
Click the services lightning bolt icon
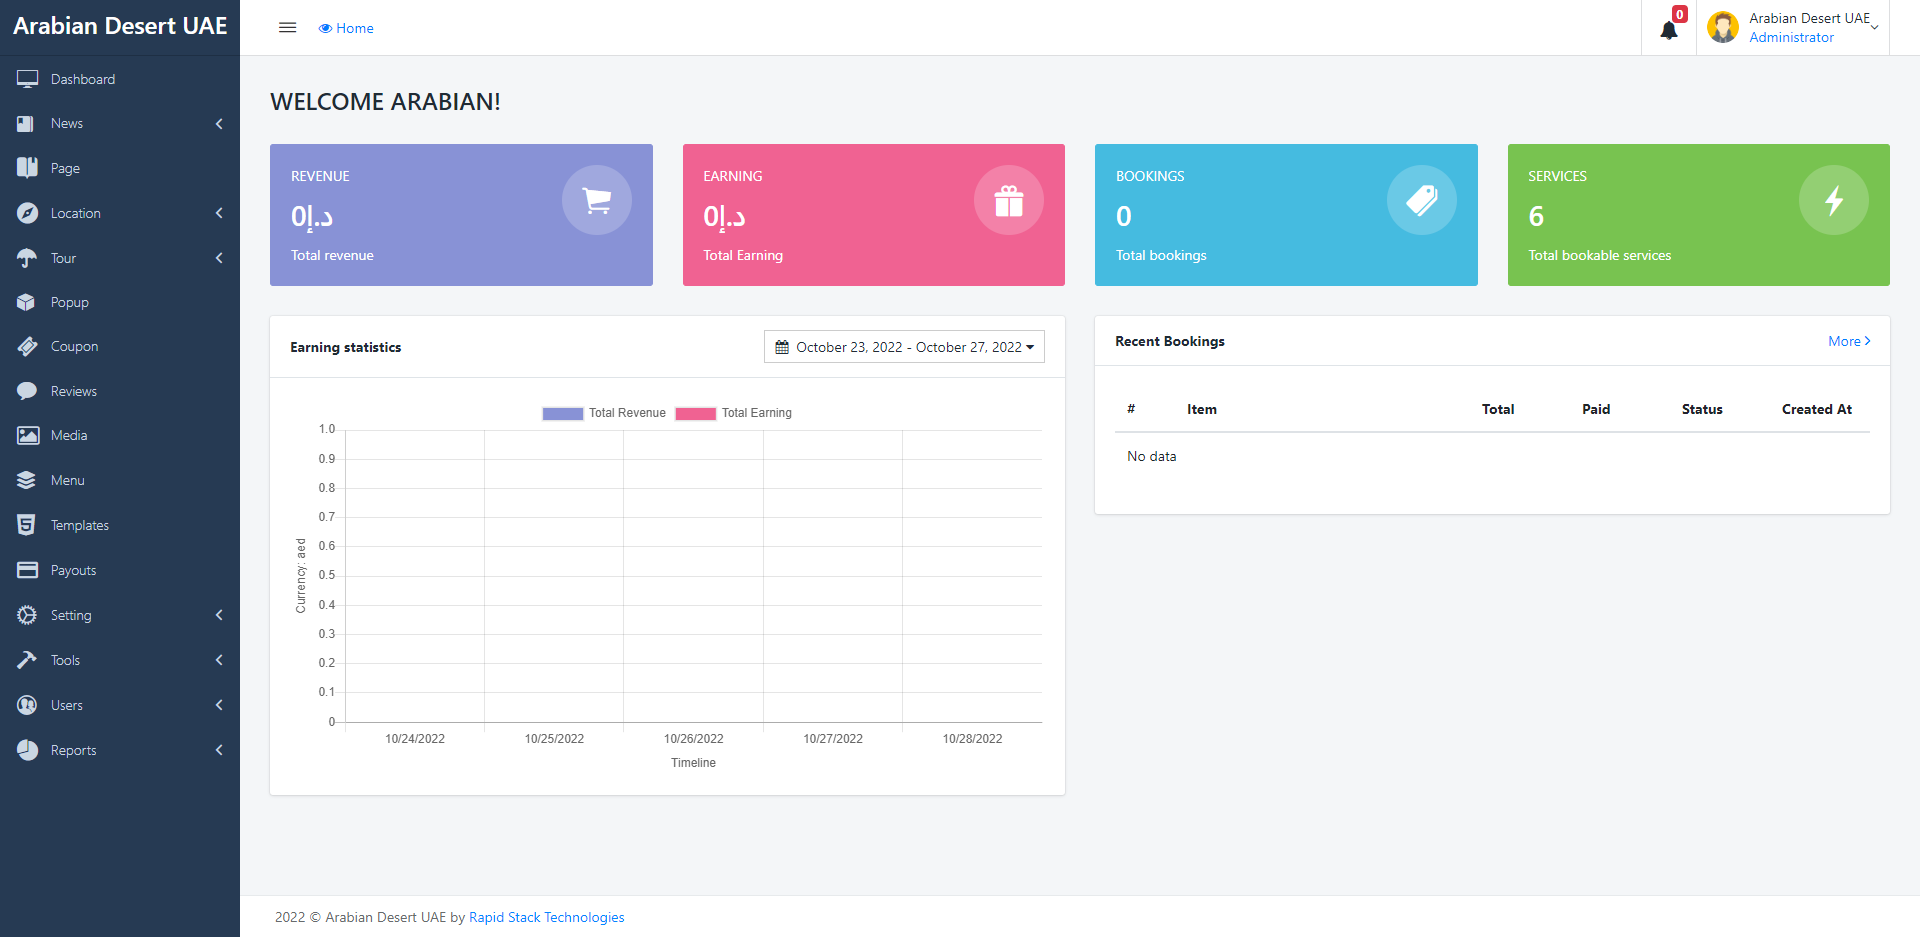pyautogui.click(x=1833, y=200)
